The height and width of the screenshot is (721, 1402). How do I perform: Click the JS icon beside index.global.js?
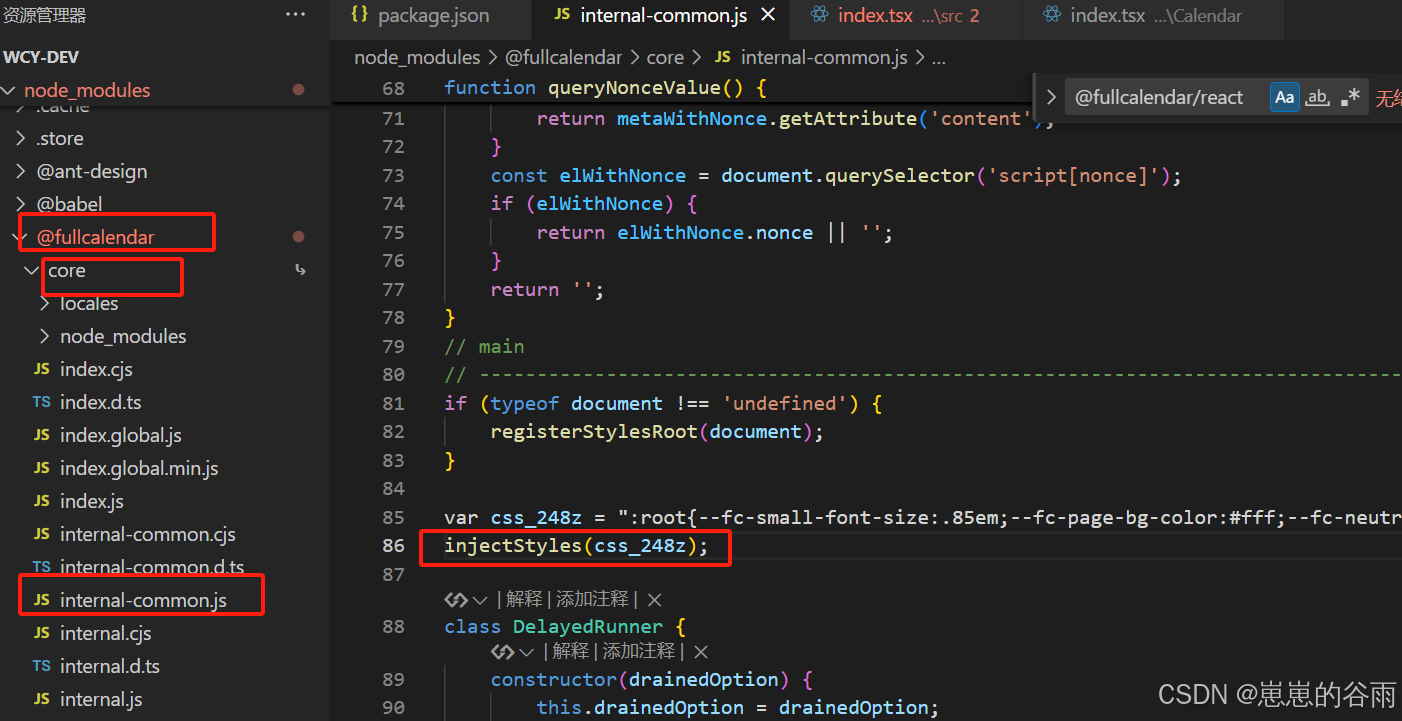pyautogui.click(x=41, y=435)
